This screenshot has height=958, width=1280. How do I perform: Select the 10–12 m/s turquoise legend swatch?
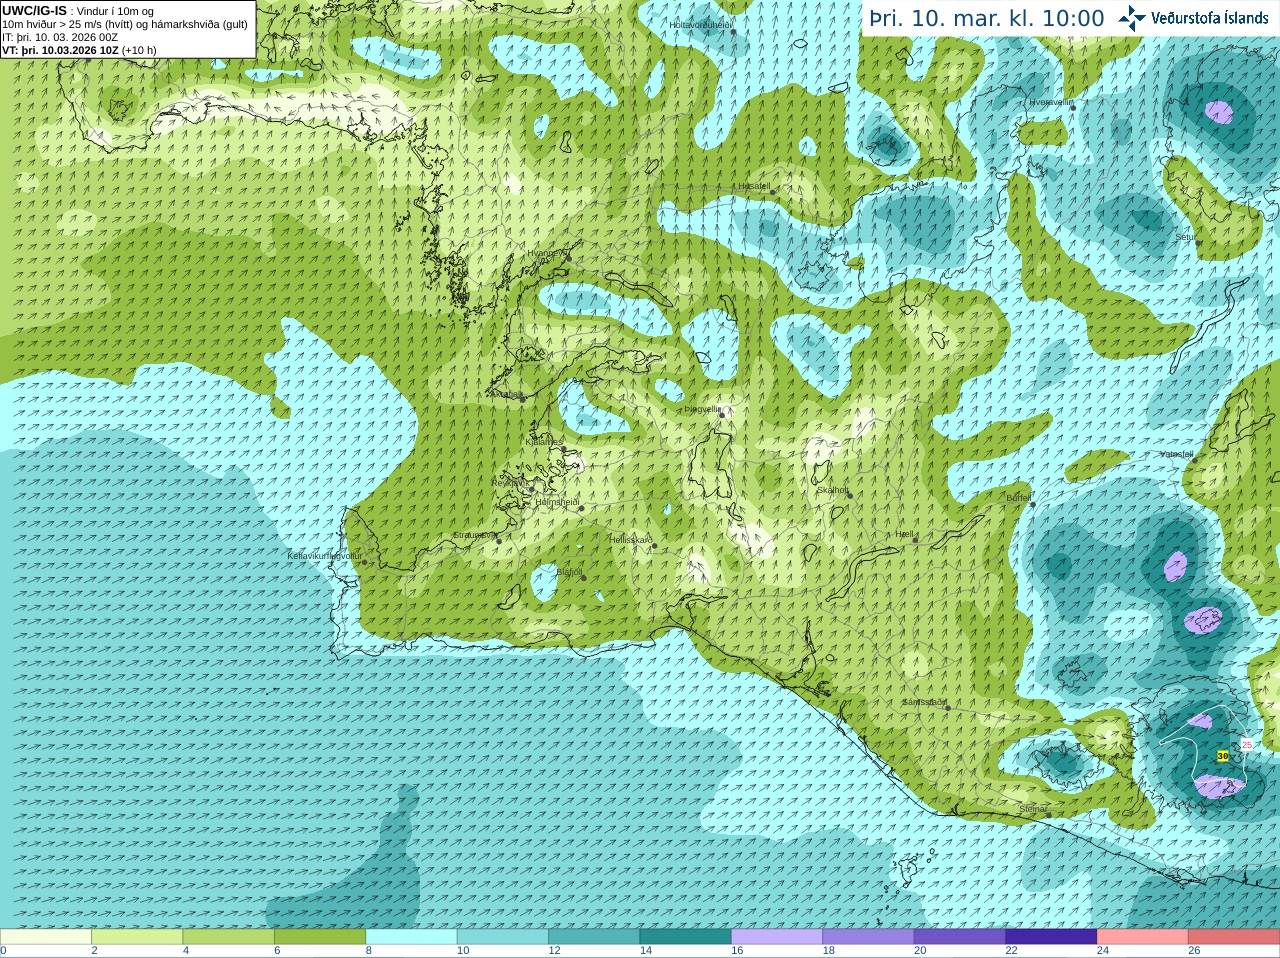point(503,937)
